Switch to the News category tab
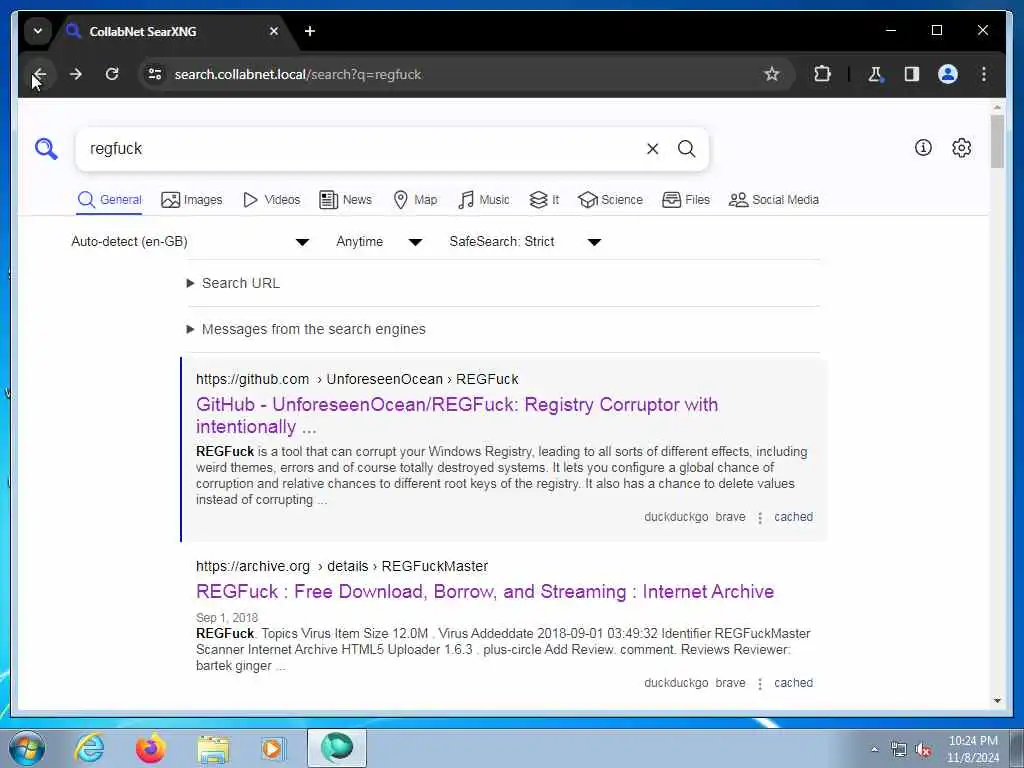Image resolution: width=1024 pixels, height=768 pixels. coord(345,200)
